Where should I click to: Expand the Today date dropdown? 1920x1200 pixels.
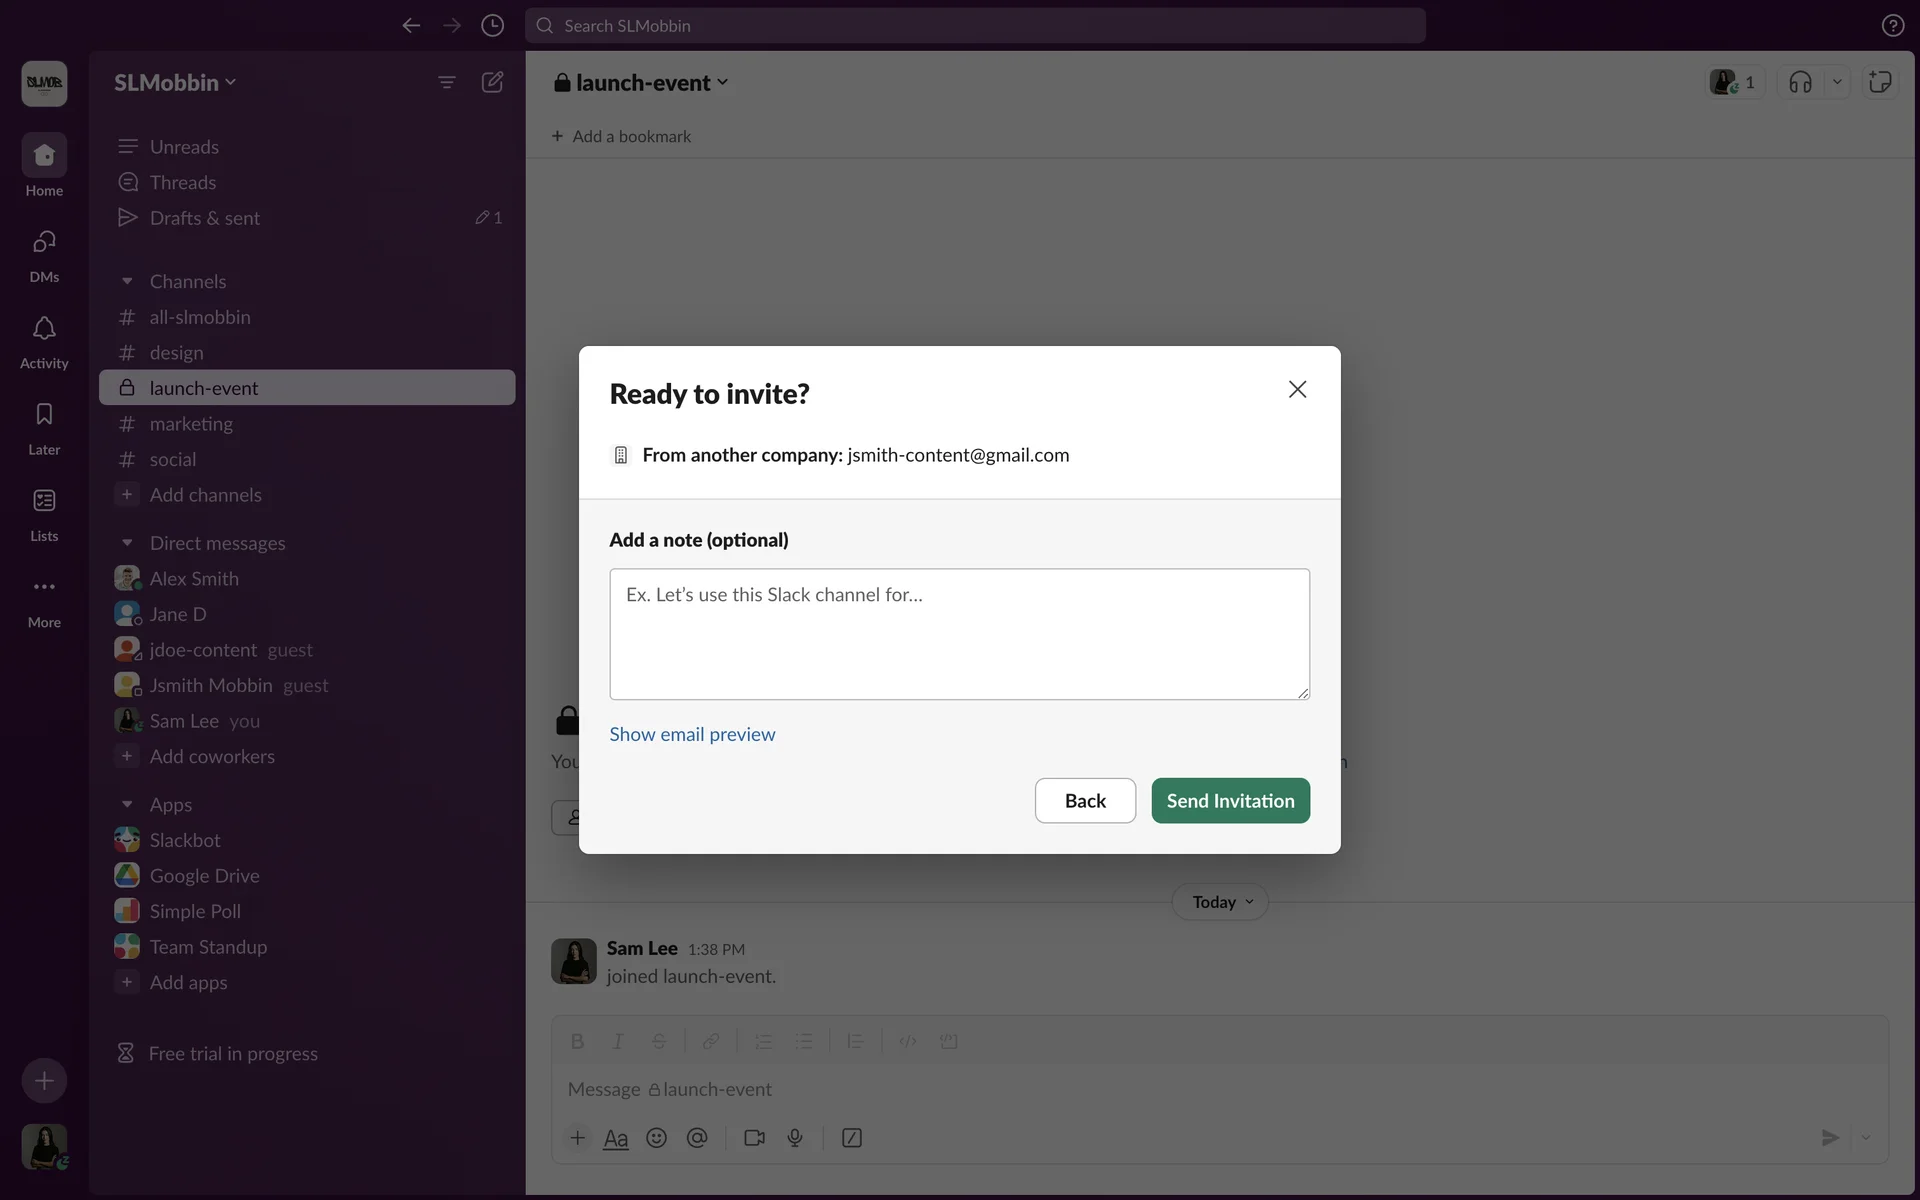pyautogui.click(x=1220, y=902)
